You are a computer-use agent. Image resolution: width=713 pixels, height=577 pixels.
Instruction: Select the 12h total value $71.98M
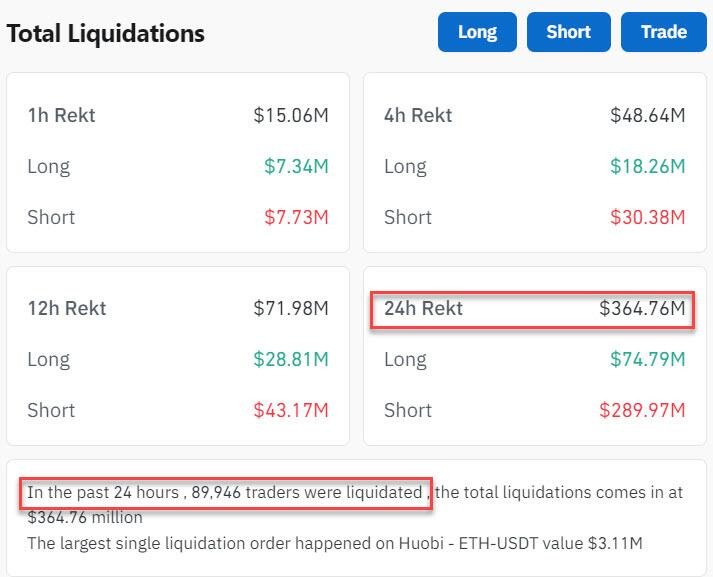tap(291, 309)
